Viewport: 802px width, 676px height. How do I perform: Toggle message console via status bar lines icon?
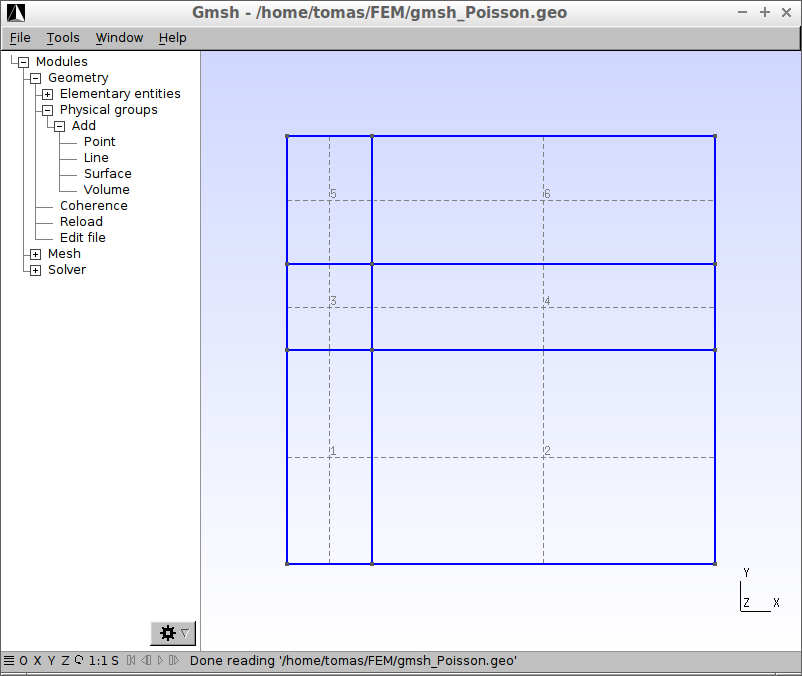point(9,661)
